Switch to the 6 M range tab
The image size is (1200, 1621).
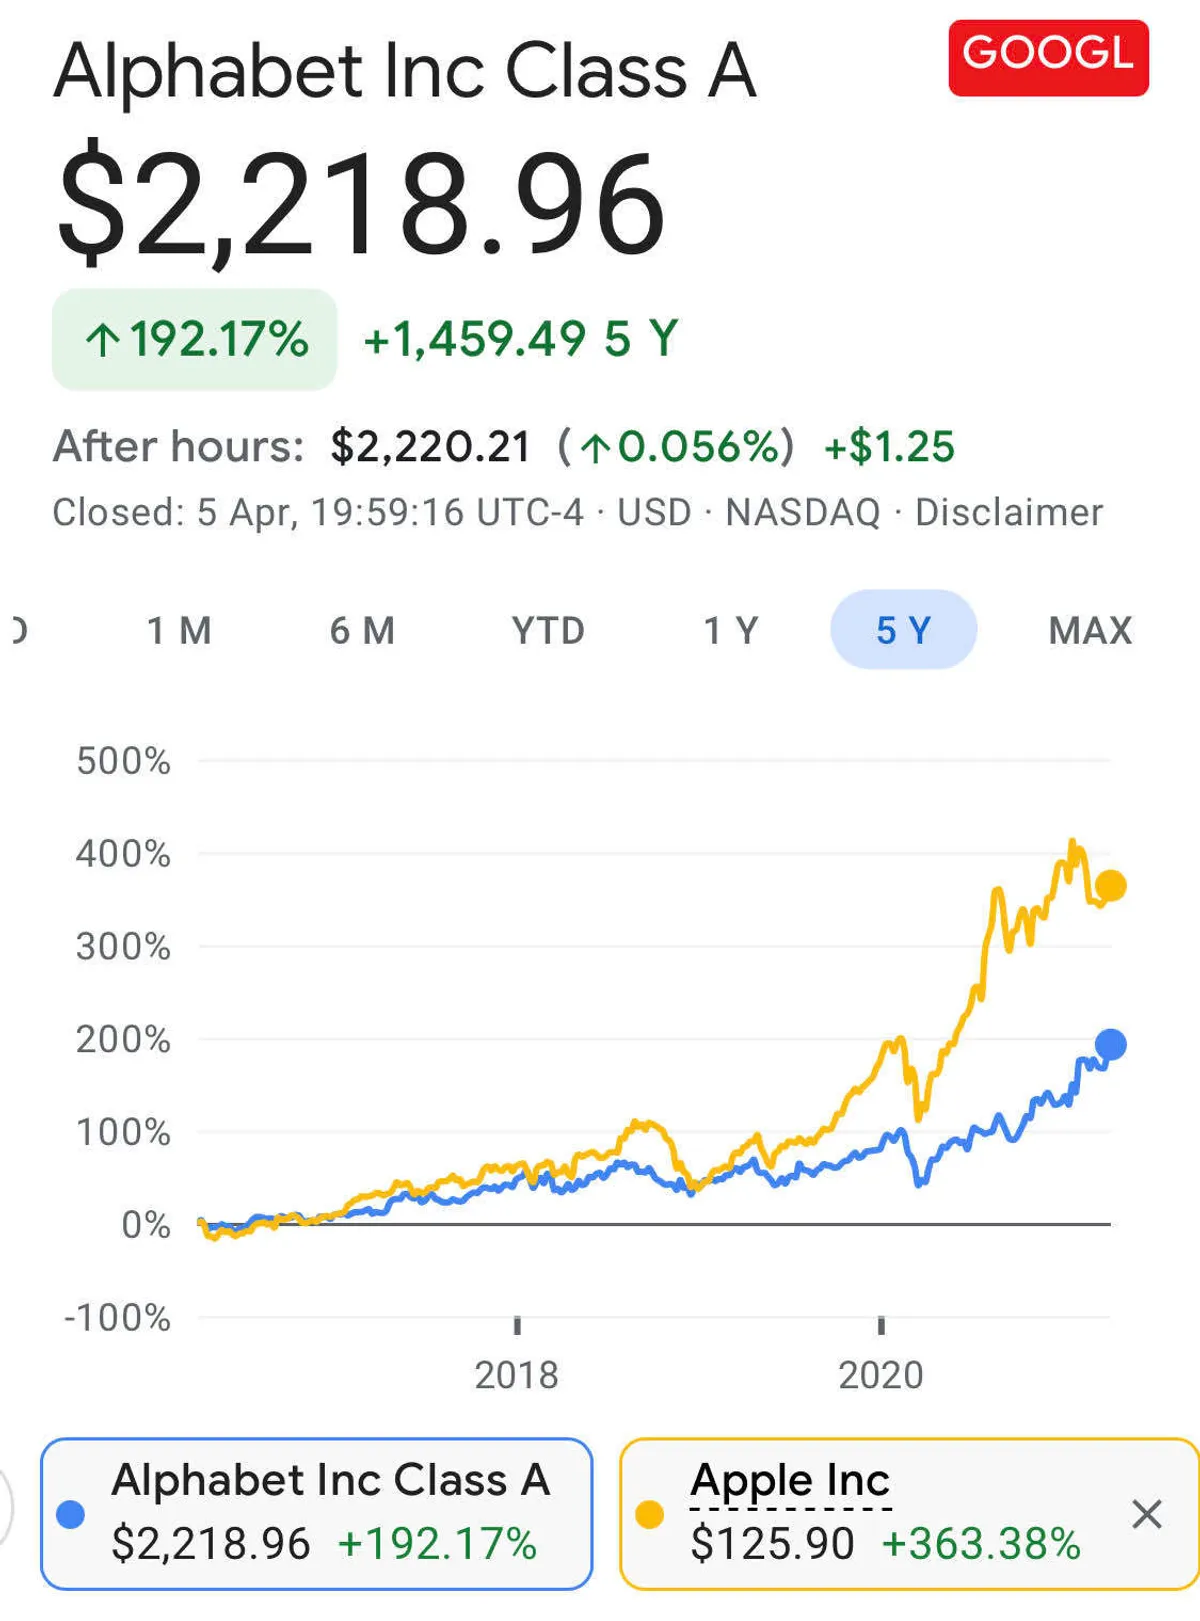click(x=362, y=631)
